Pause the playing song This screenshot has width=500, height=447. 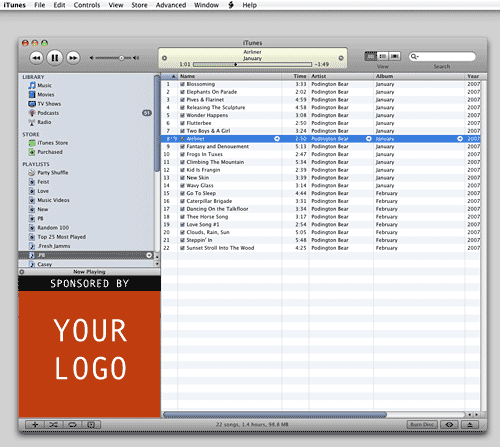pyautogui.click(x=55, y=58)
